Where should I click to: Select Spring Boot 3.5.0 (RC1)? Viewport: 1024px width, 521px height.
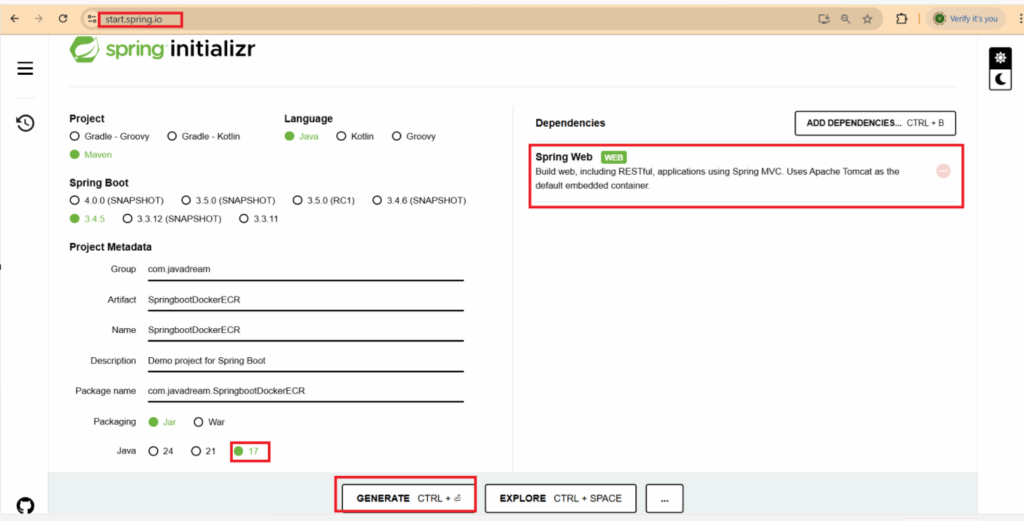click(x=324, y=200)
